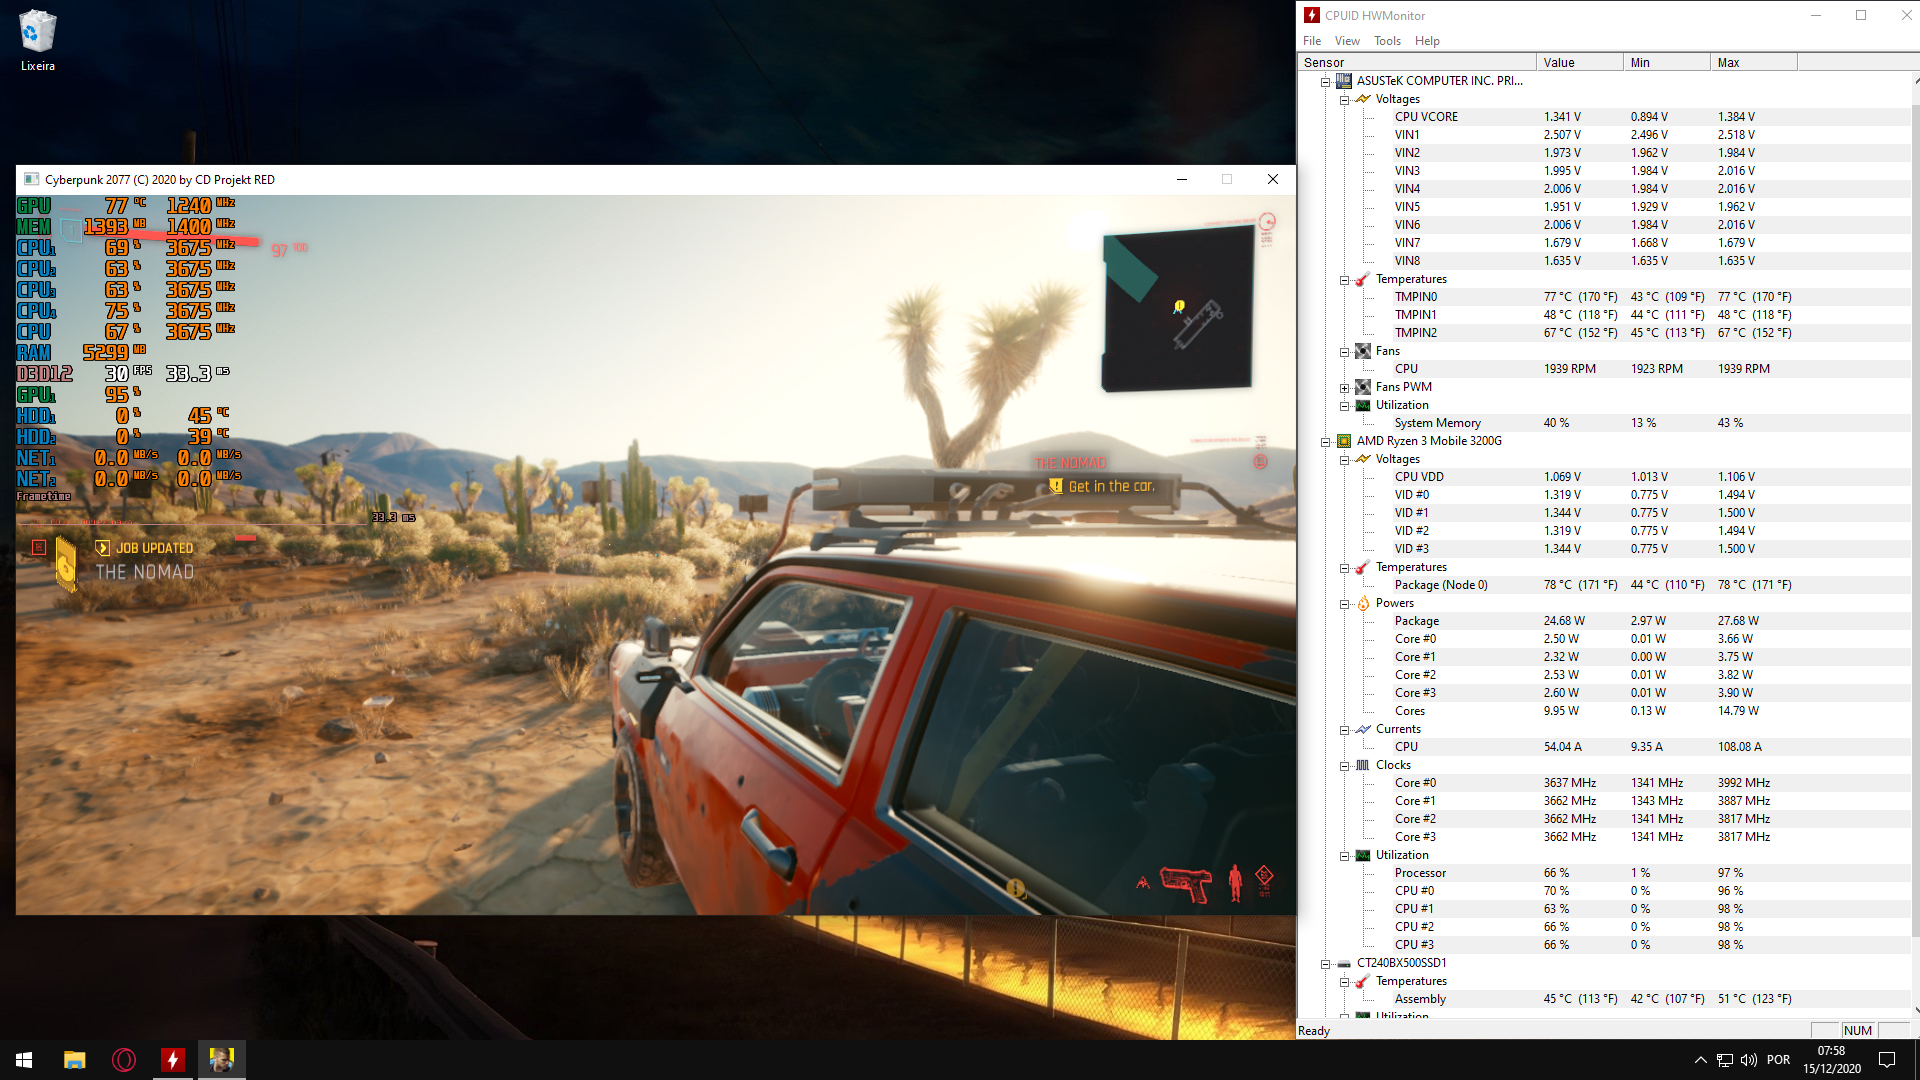Click the JOB UPDATED quest icon
This screenshot has width=1920, height=1080.
(102, 548)
